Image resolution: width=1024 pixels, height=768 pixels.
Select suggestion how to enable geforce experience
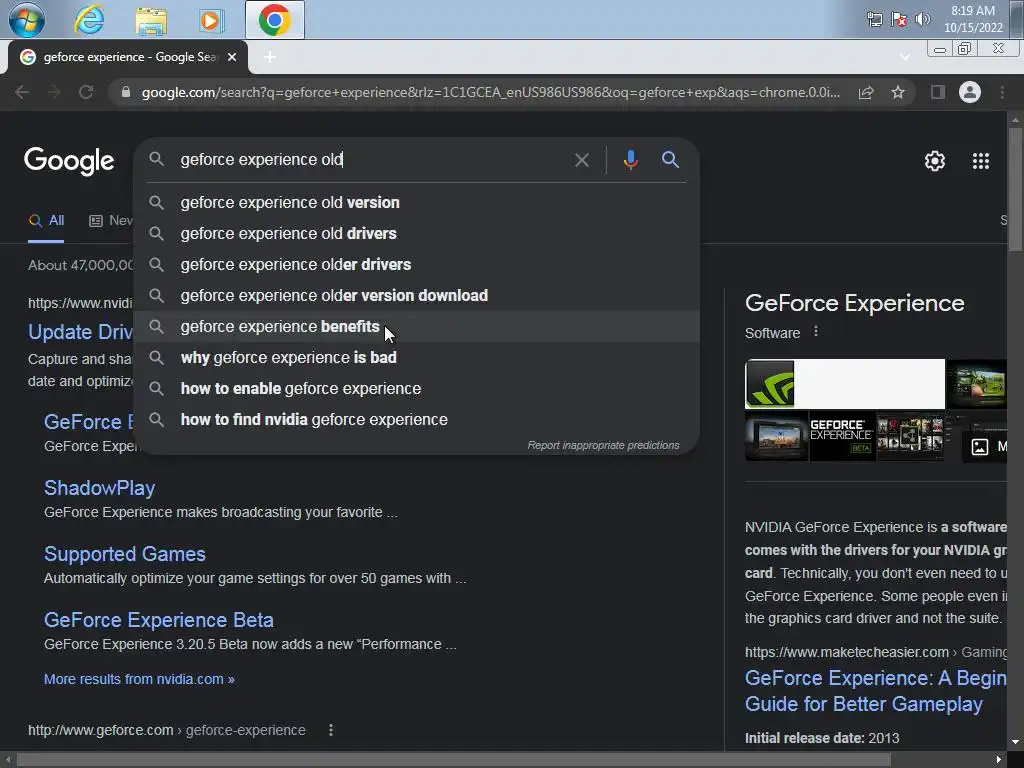[x=417, y=389]
